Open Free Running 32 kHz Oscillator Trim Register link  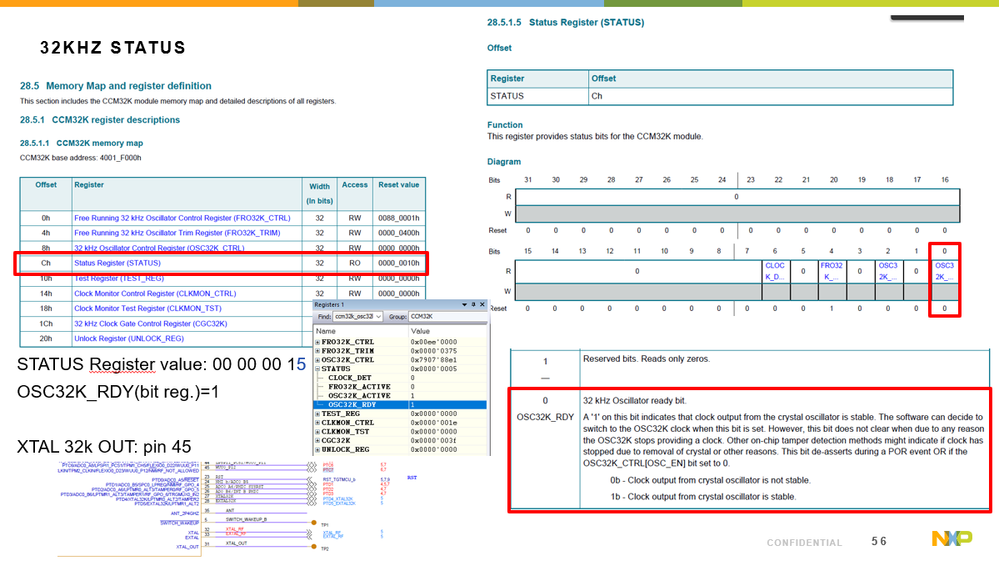(177, 233)
